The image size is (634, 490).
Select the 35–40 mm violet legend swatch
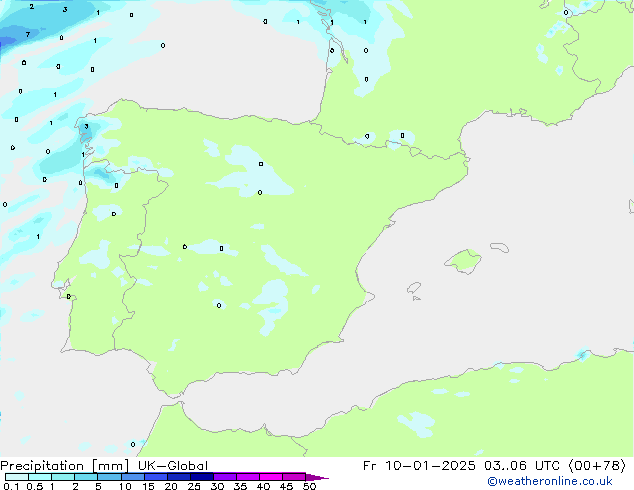[x=248, y=477]
